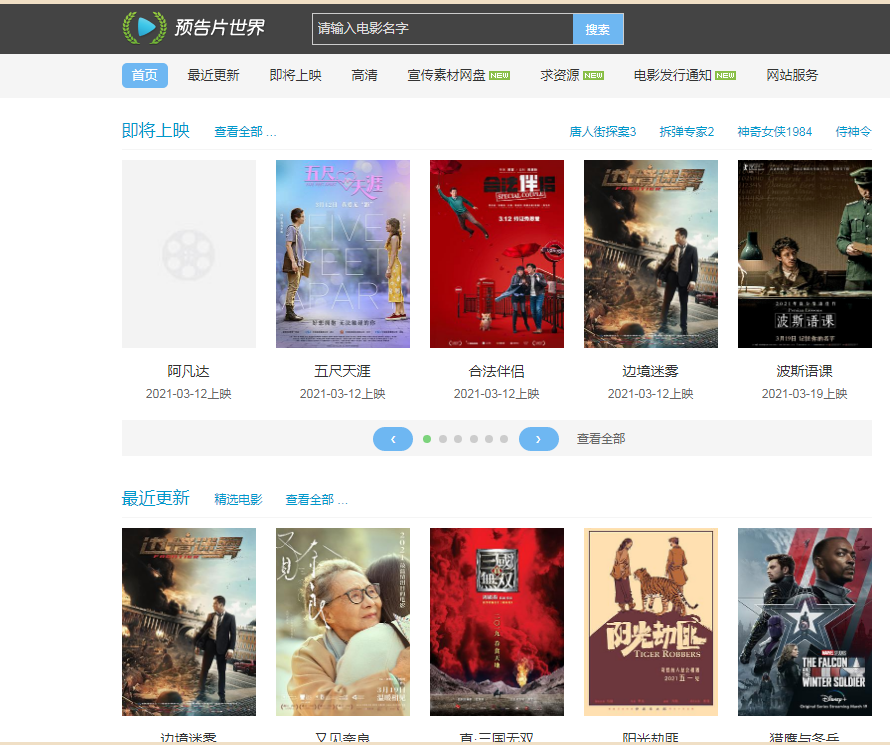890x745 pixels.
Task: Open the 合法伴侣 movie poster
Action: pyautogui.click(x=497, y=254)
